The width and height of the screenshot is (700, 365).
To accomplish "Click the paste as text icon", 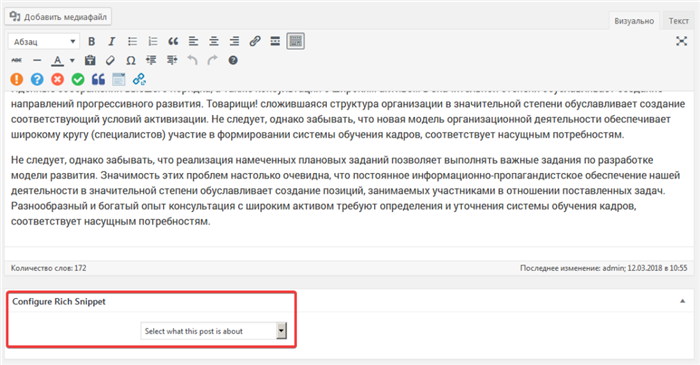I will tap(90, 60).
